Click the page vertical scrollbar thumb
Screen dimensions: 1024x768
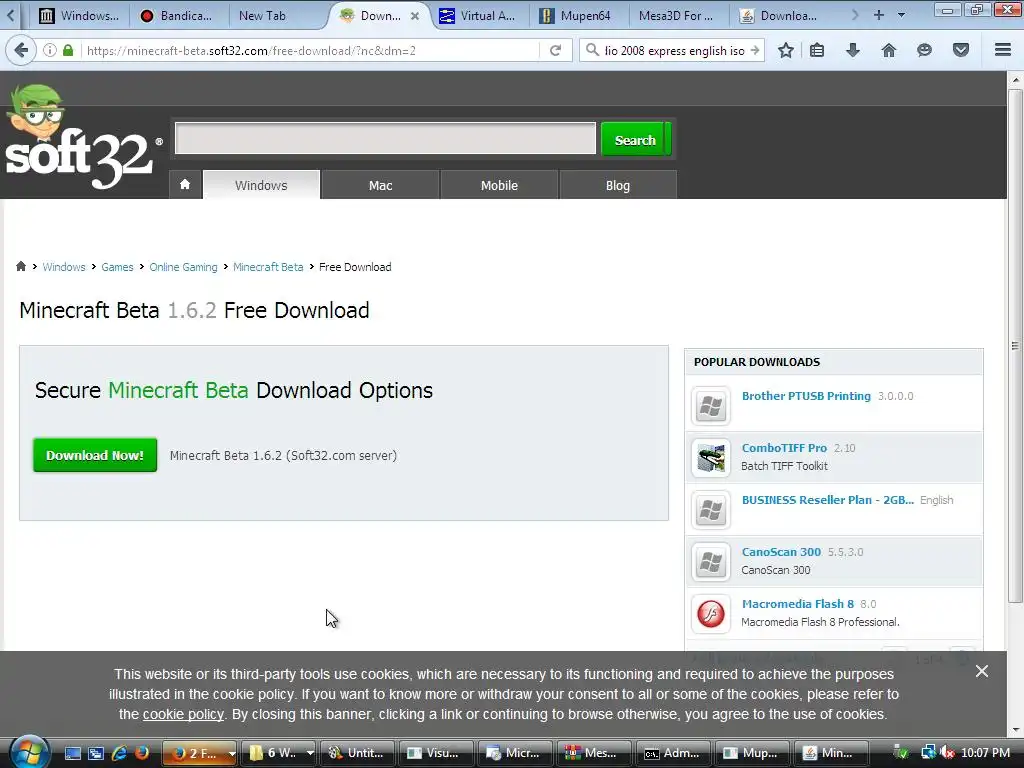[1015, 346]
